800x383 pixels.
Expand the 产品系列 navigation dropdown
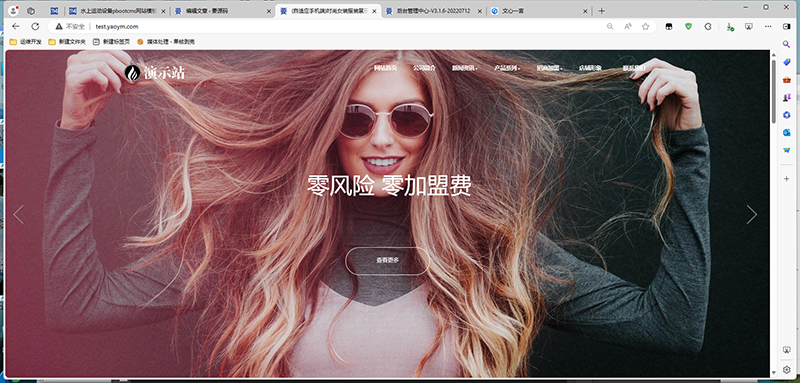pos(507,68)
